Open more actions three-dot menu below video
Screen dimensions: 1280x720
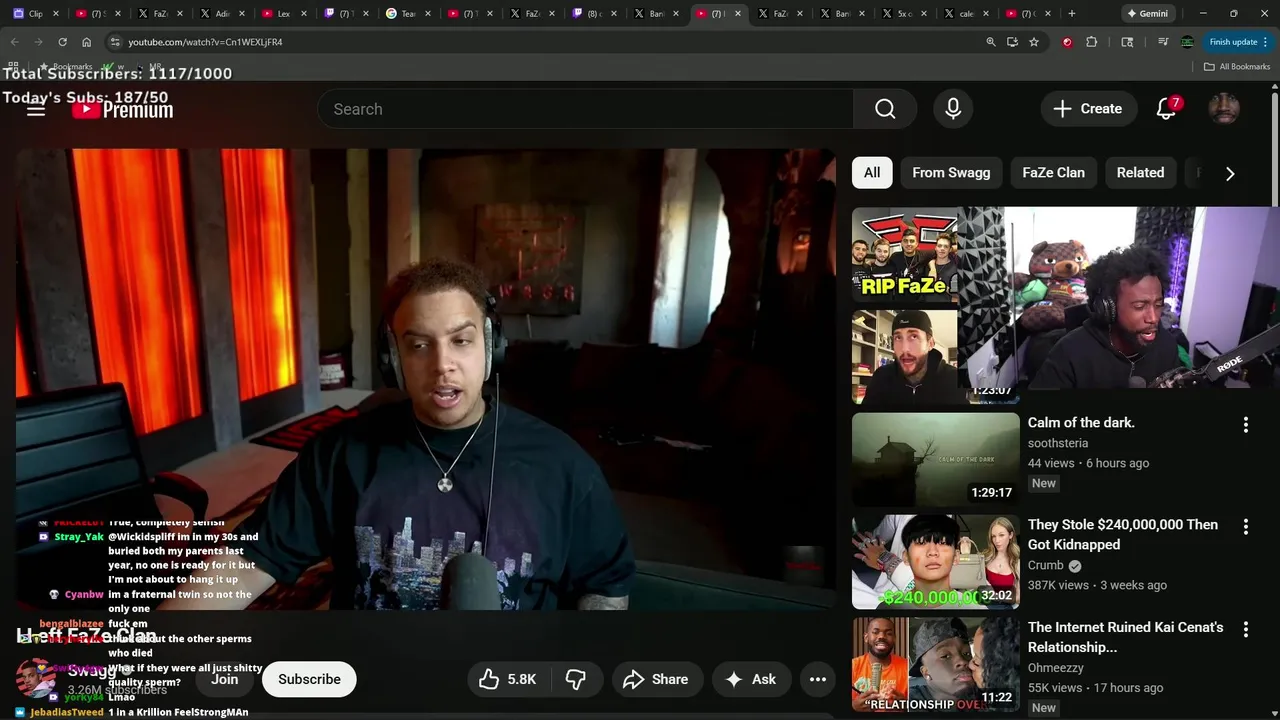tap(817, 679)
